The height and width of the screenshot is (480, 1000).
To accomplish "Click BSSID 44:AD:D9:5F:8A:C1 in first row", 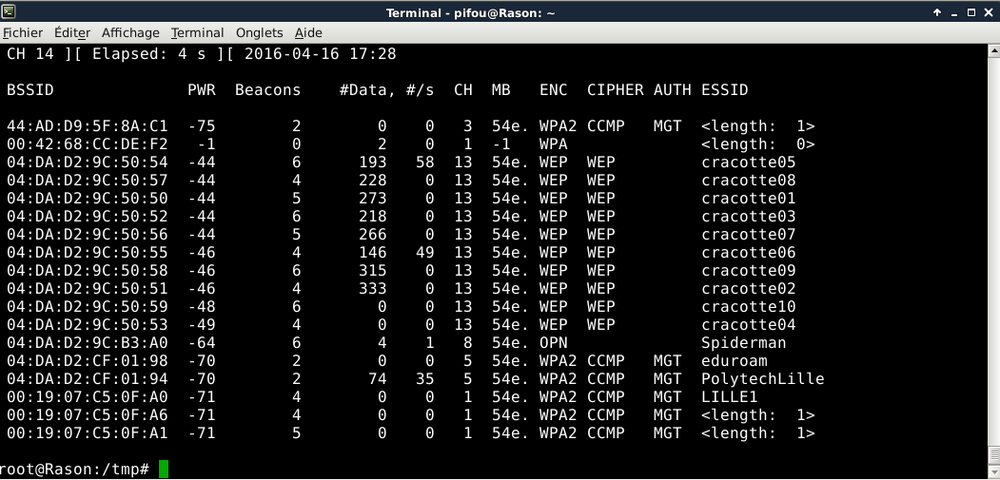I will [x=87, y=126].
